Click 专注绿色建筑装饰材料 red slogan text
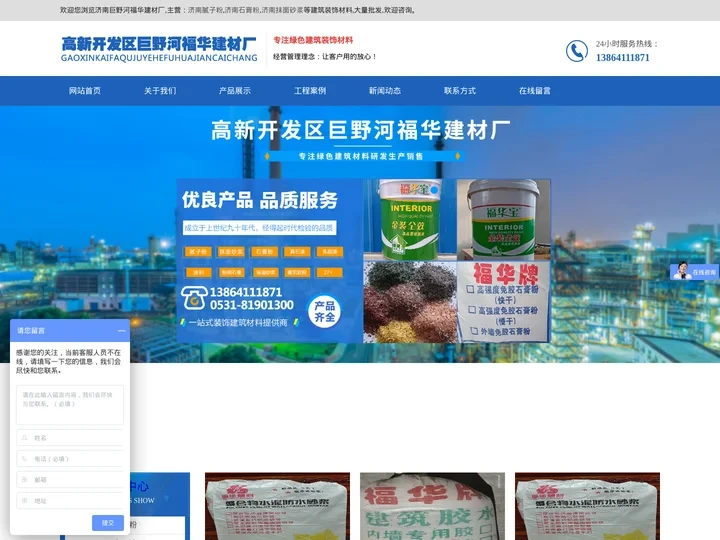720x540 pixels. 313,40
